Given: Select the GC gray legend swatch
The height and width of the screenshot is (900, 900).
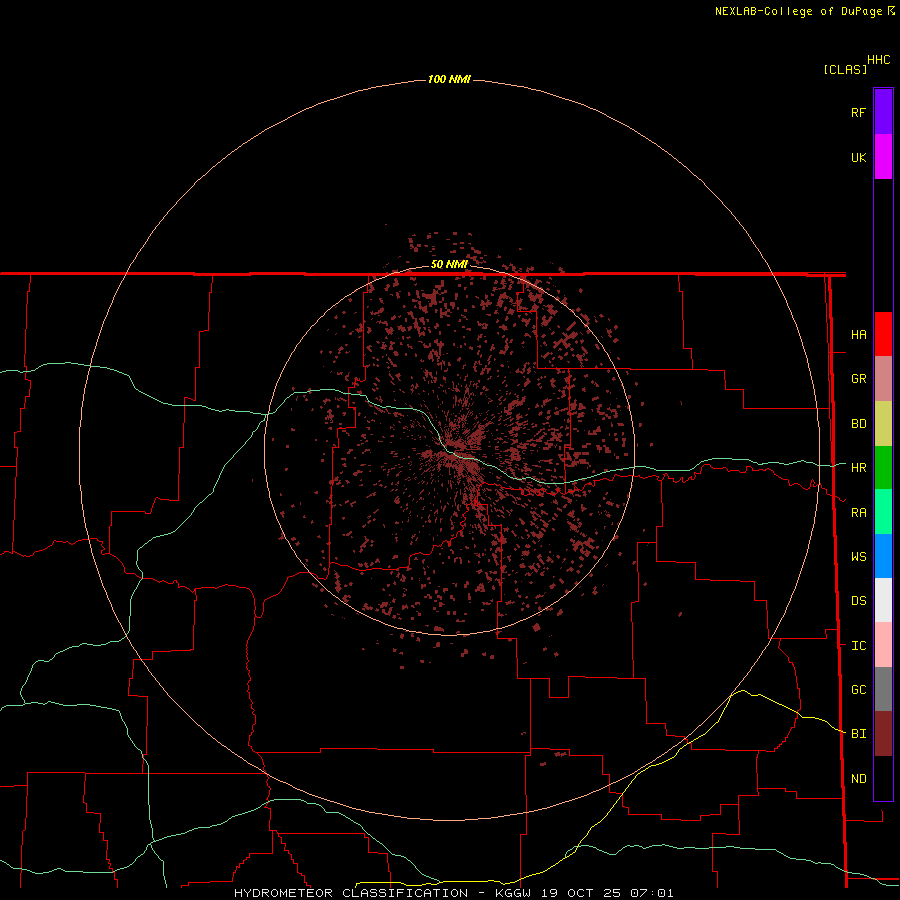Looking at the screenshot, I should tap(883, 689).
